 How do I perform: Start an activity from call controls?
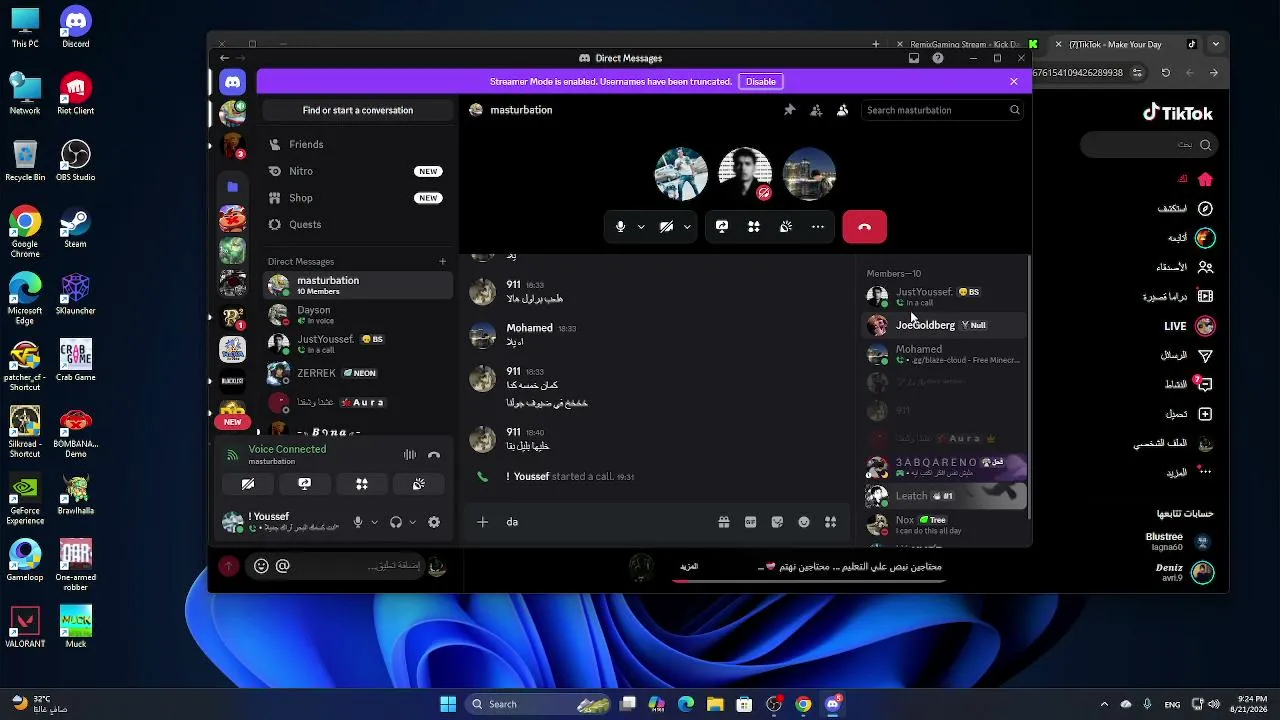tap(754, 227)
